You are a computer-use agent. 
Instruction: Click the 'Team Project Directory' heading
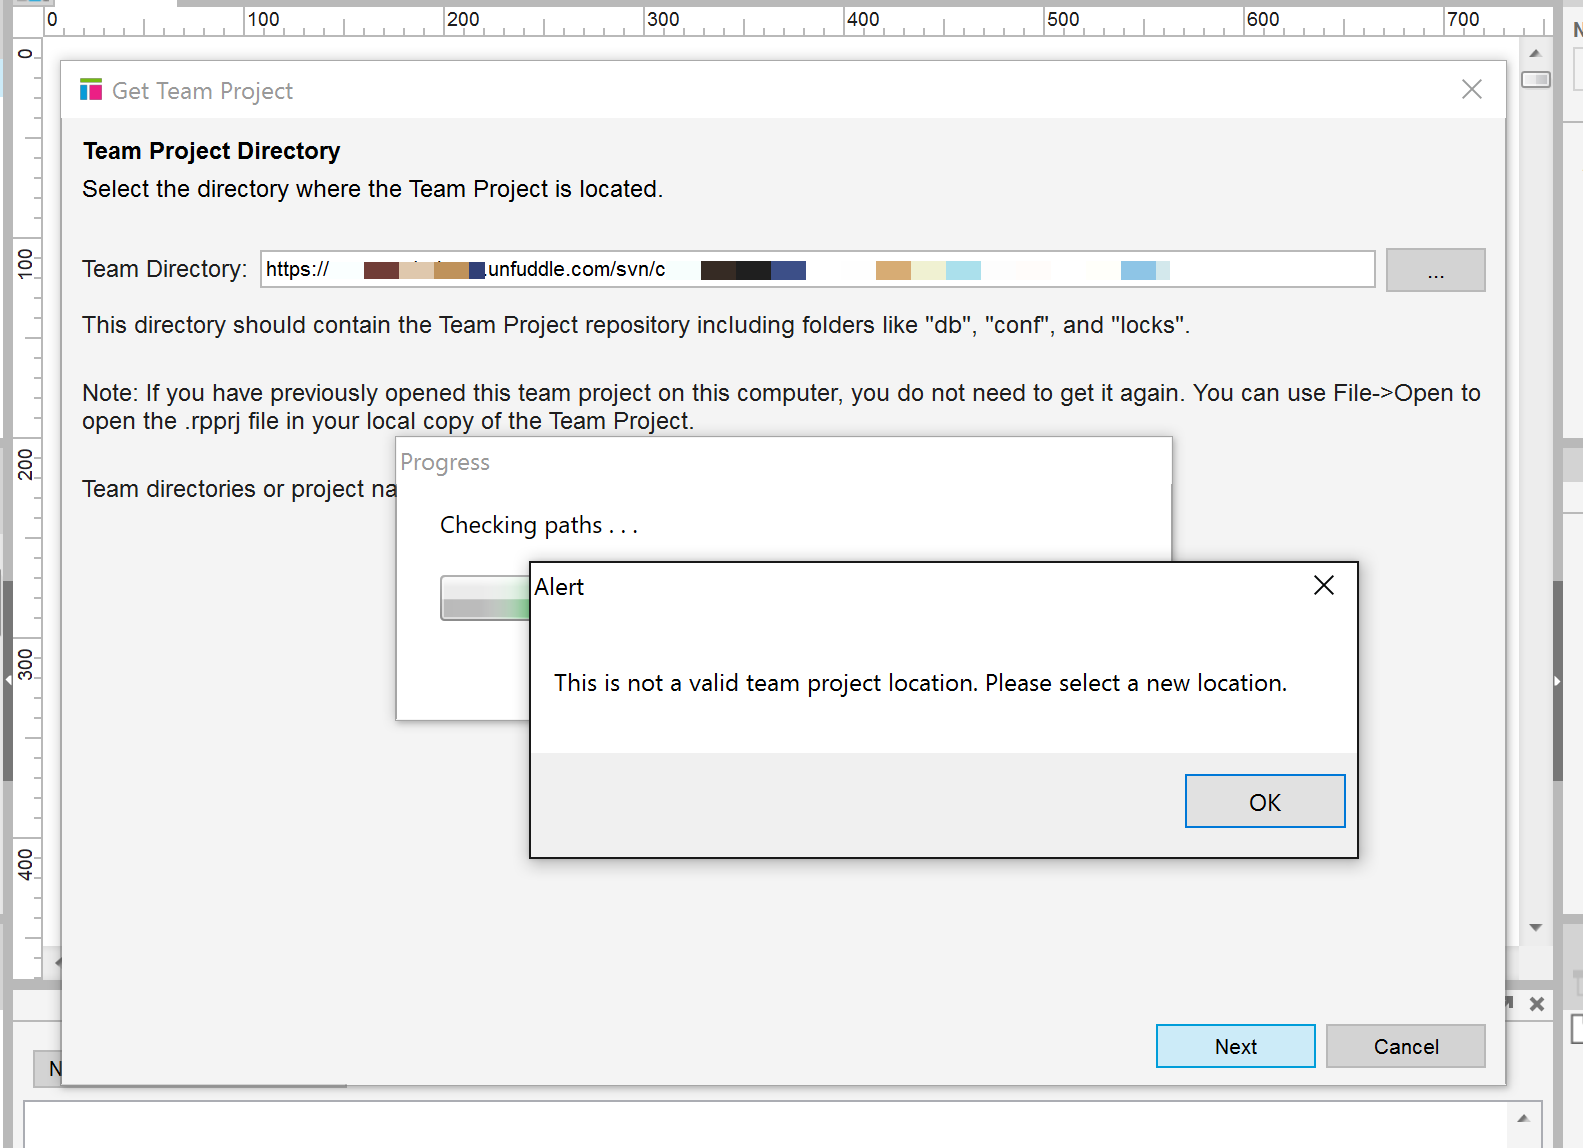point(211,151)
